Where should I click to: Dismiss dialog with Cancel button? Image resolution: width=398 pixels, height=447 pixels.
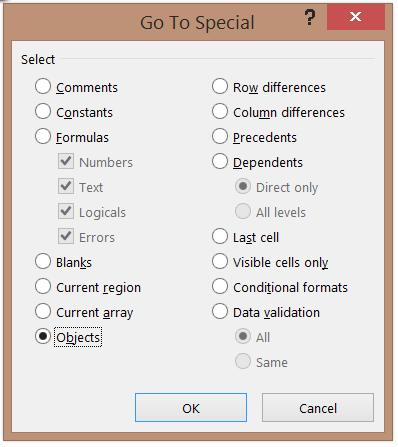pyautogui.click(x=318, y=408)
